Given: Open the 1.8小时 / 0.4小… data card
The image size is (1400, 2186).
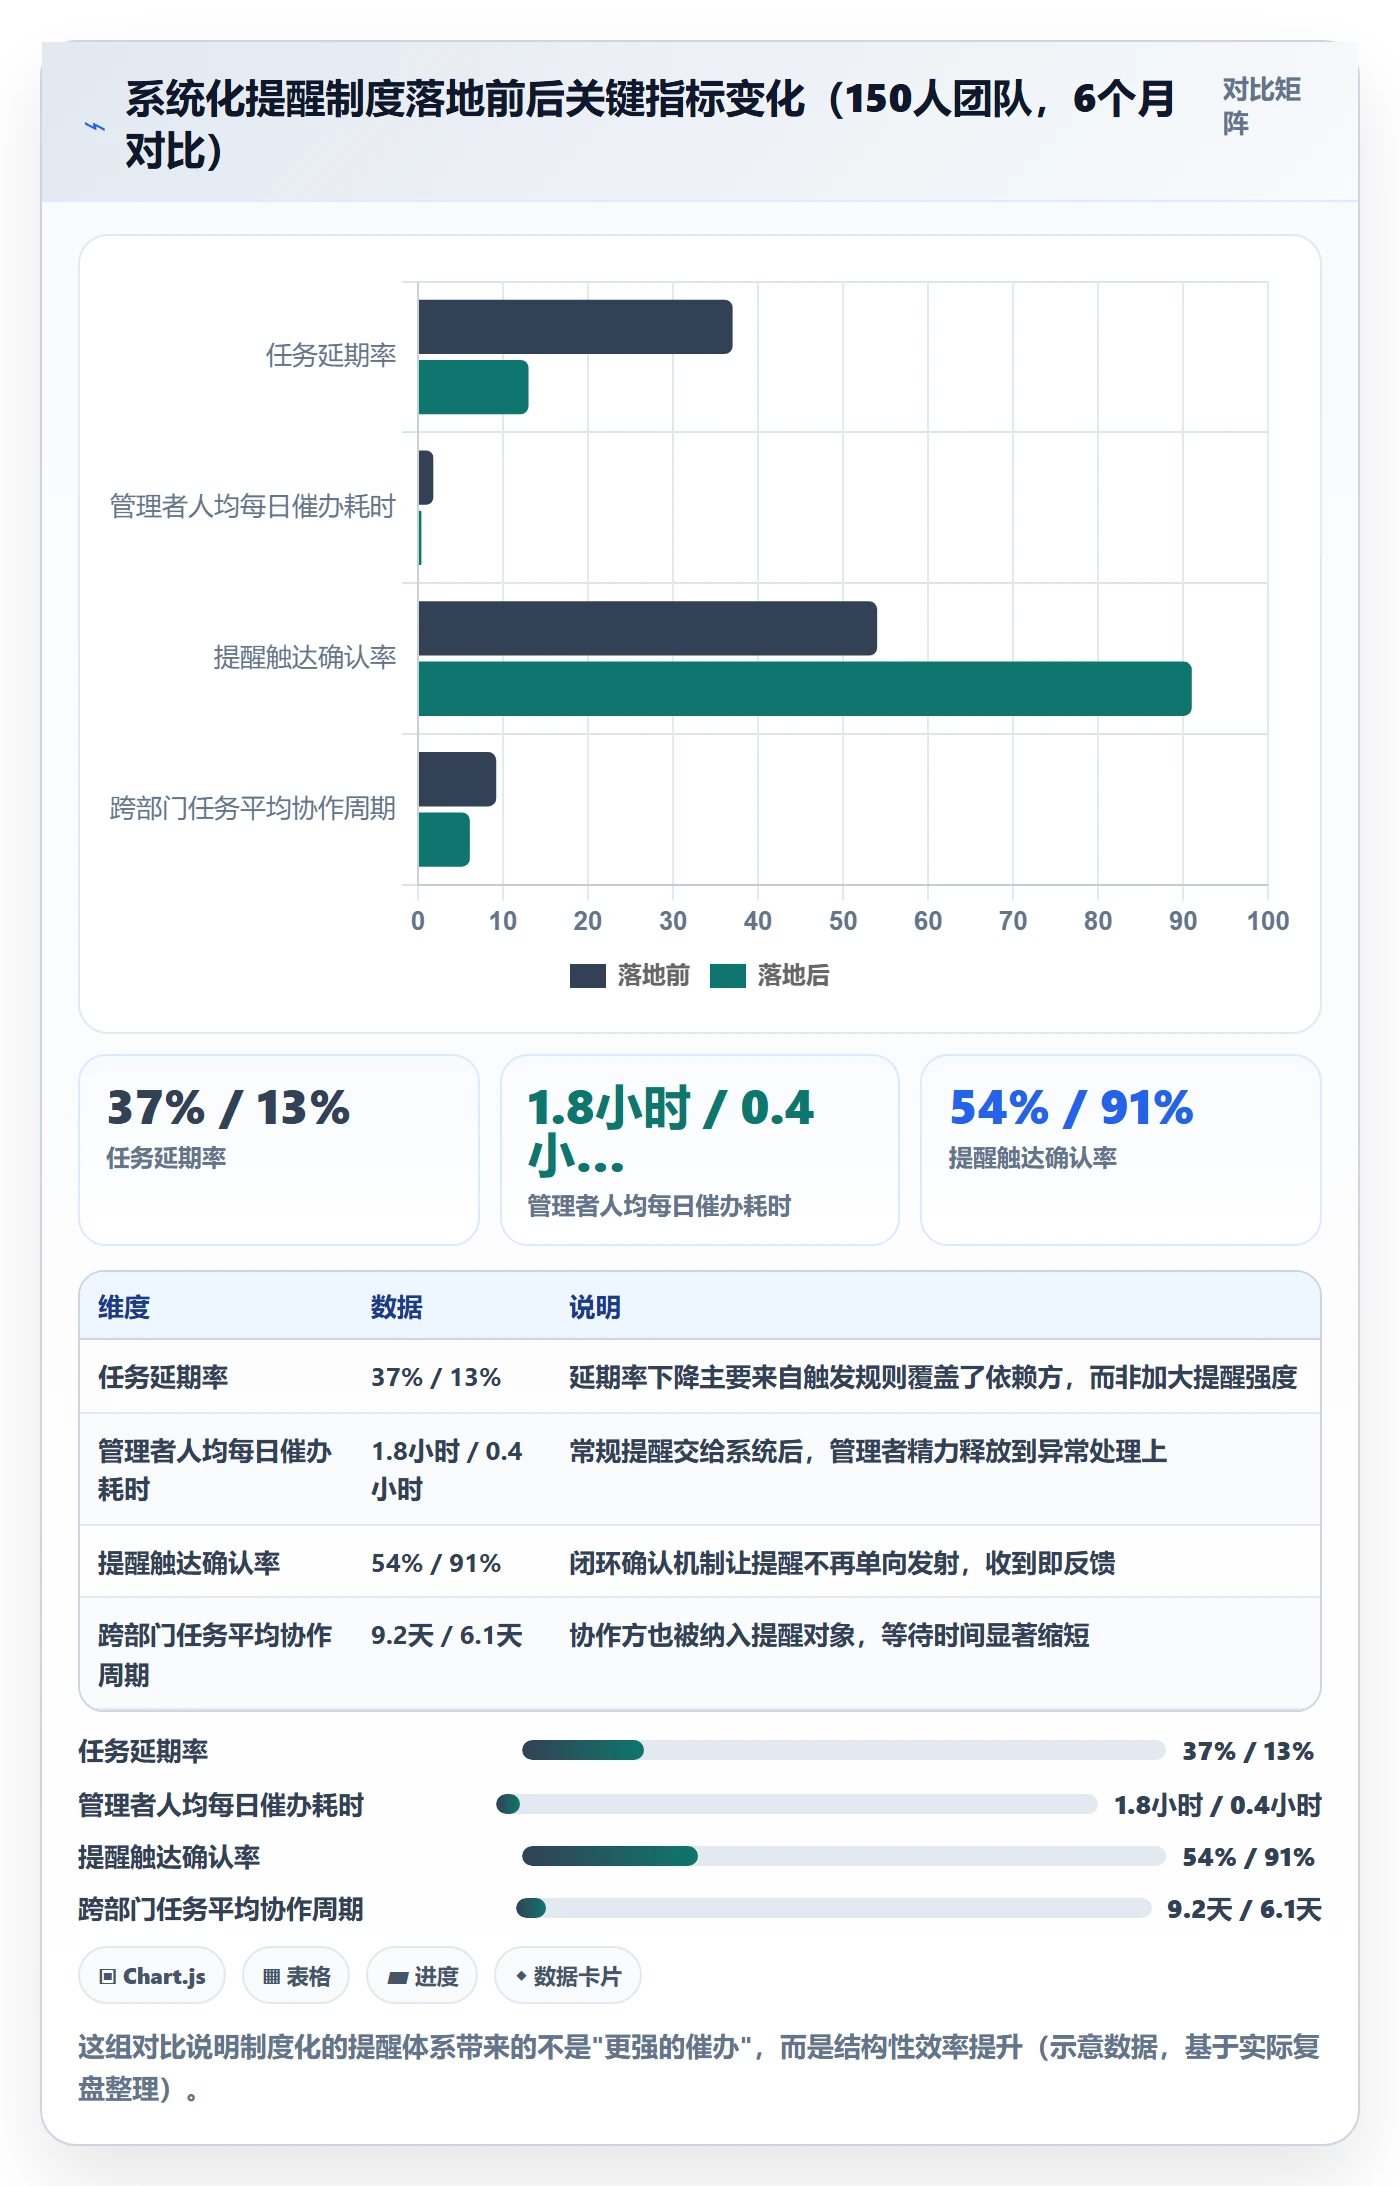Looking at the screenshot, I should point(700,1150).
